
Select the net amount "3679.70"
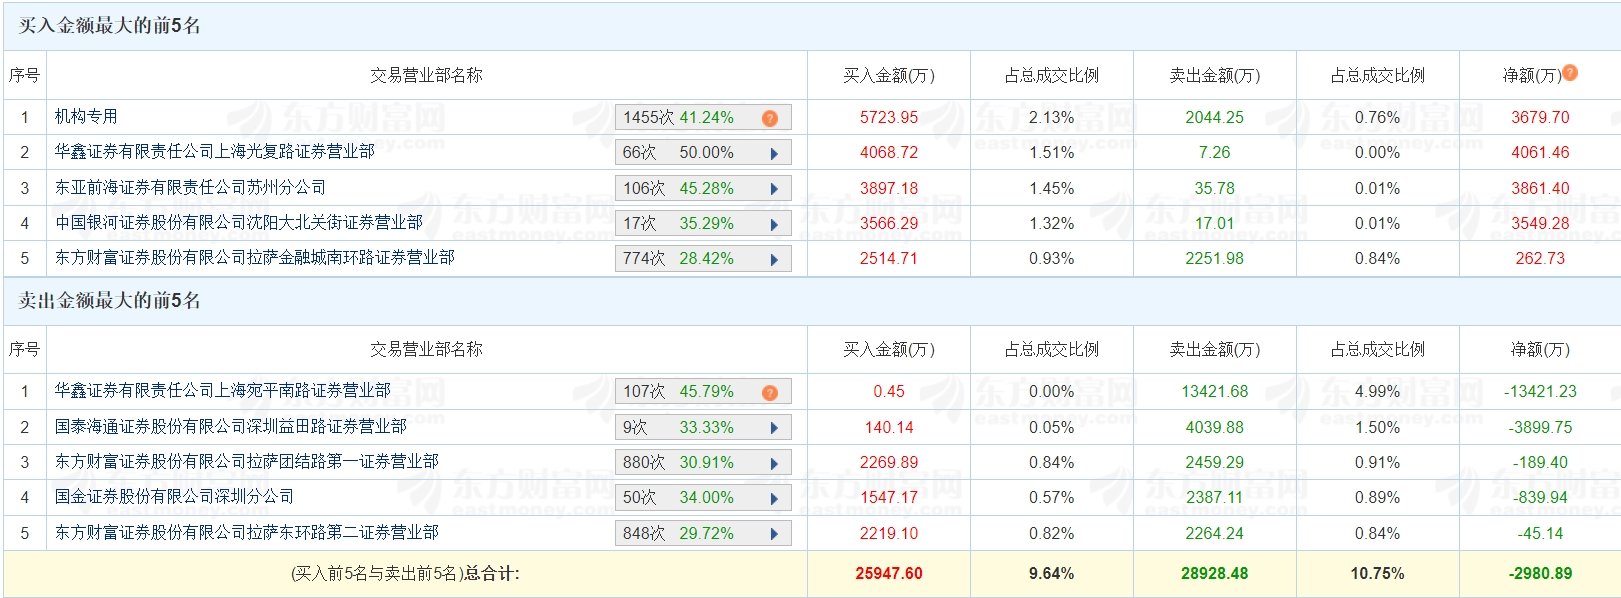(x=1541, y=118)
